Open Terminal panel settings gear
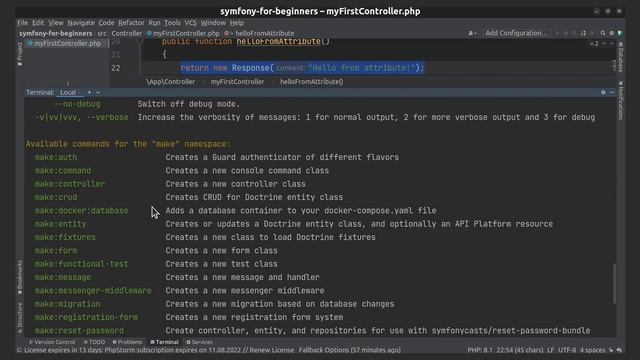The height and width of the screenshot is (360, 640). click(603, 93)
